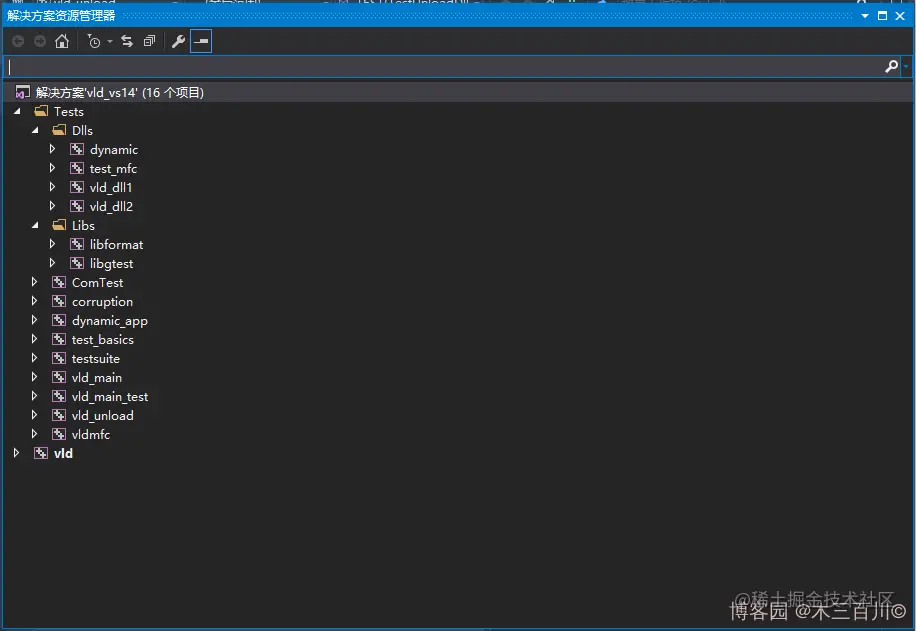Click the corruption project icon
The image size is (916, 631).
click(58, 301)
